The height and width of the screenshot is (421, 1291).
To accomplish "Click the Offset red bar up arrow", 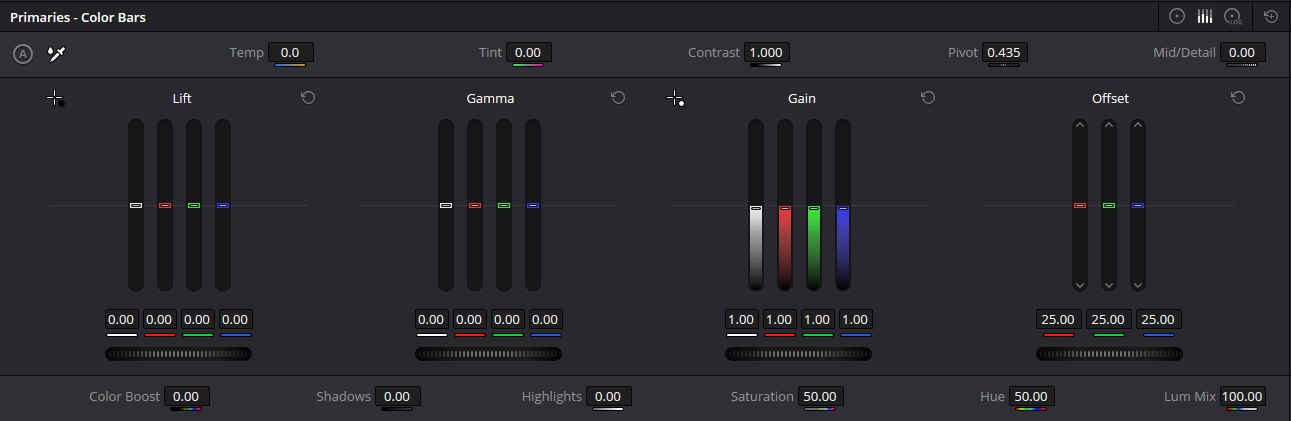I will (1079, 125).
